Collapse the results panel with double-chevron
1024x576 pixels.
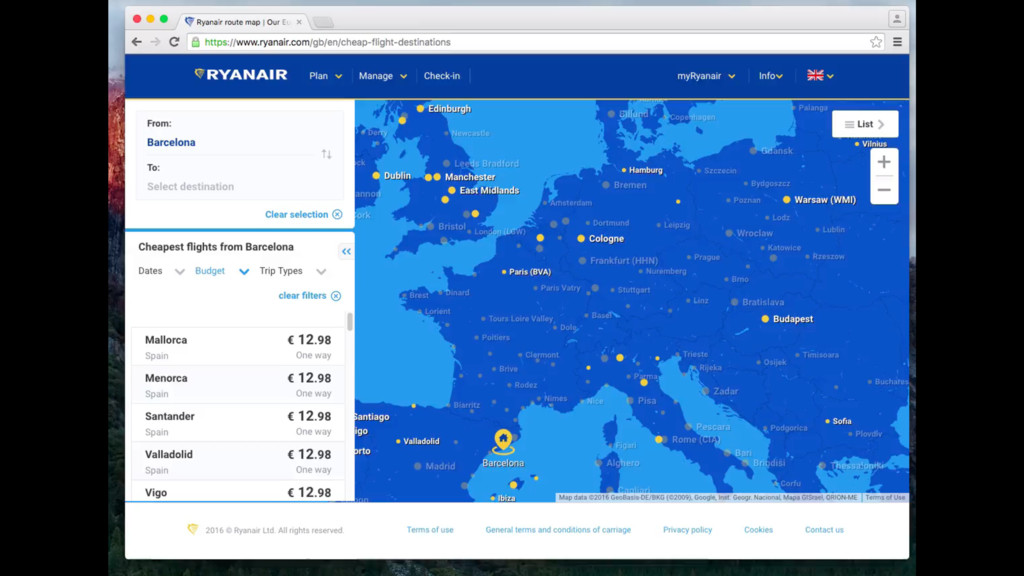coord(346,251)
